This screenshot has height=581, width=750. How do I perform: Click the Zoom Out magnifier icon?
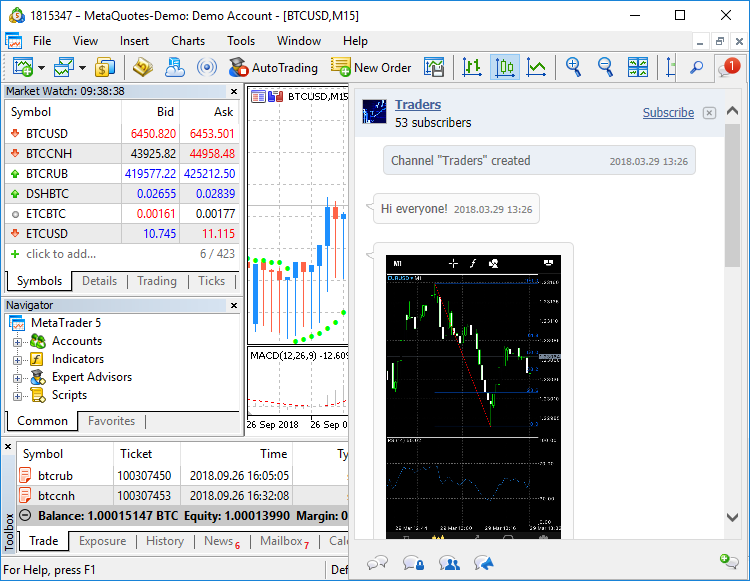[605, 67]
